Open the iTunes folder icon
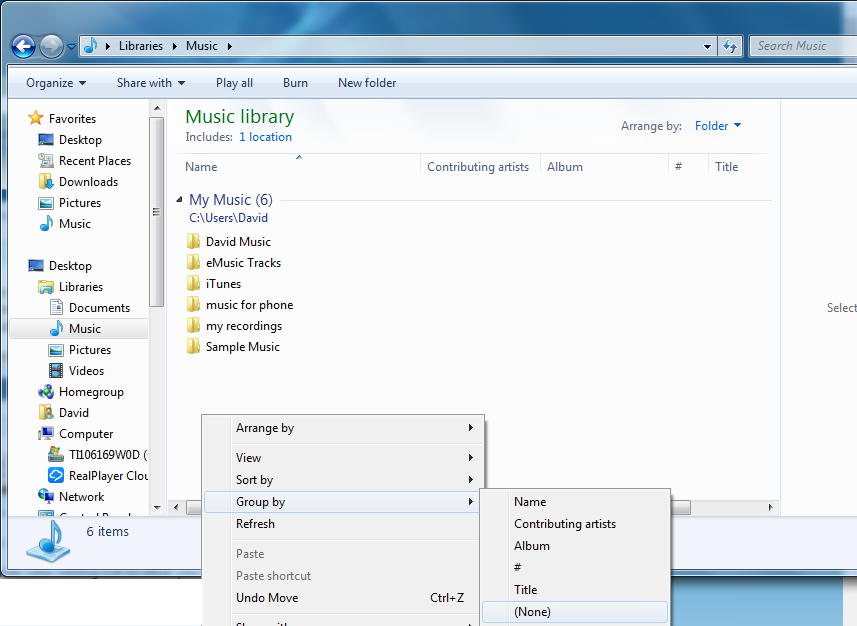 (193, 284)
